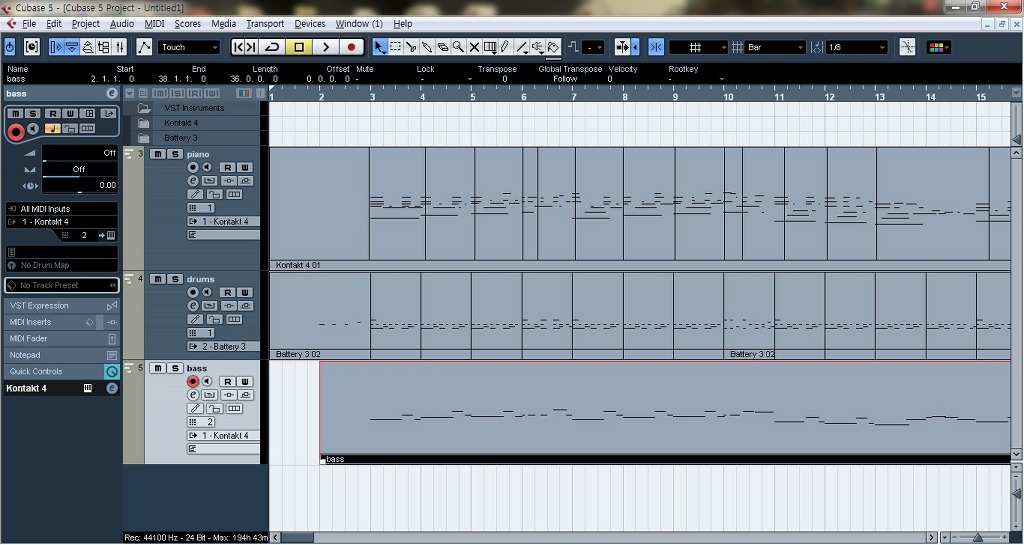Select the Split scissors tool

coord(411,47)
